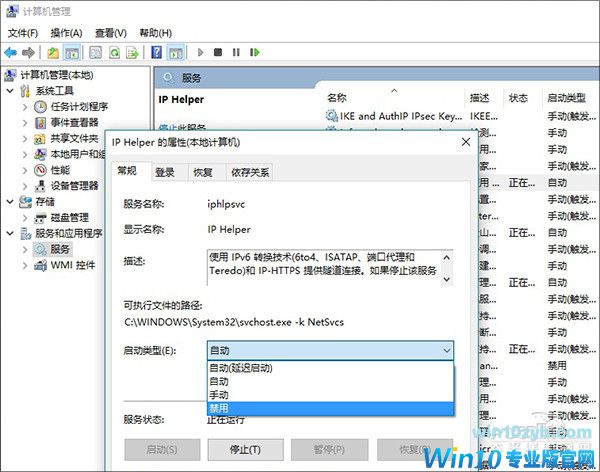Expand the WMI 控件 node chevron
The width and height of the screenshot is (600, 472).
click(25, 265)
